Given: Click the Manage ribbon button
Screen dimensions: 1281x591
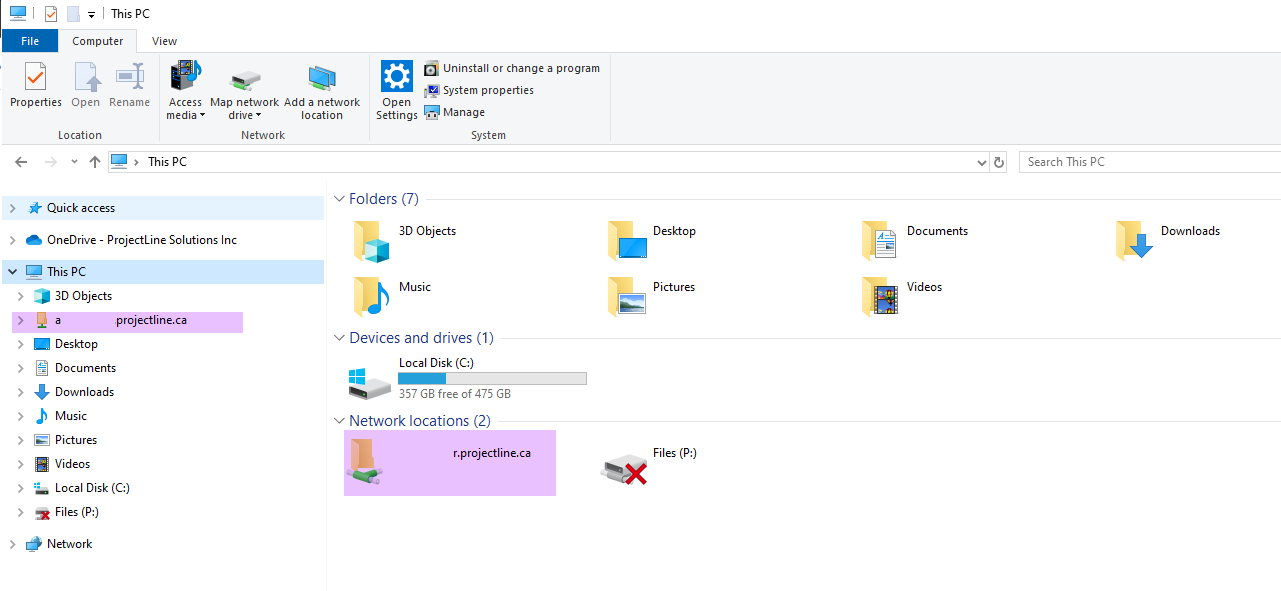Looking at the screenshot, I should click(455, 112).
